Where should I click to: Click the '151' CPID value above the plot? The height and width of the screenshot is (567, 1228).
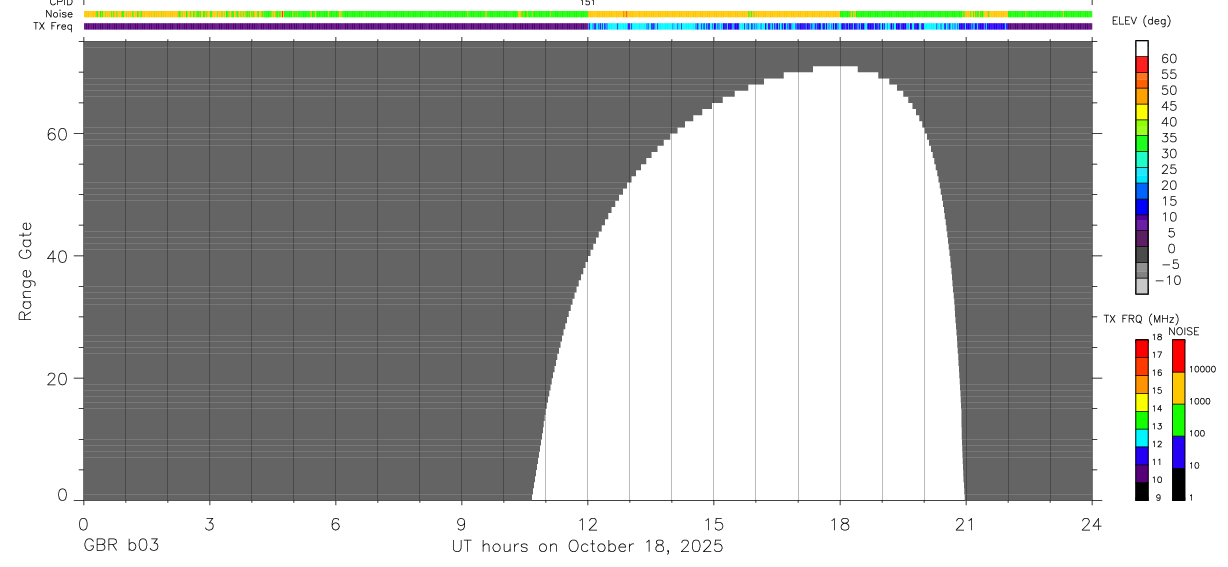coord(588,3)
